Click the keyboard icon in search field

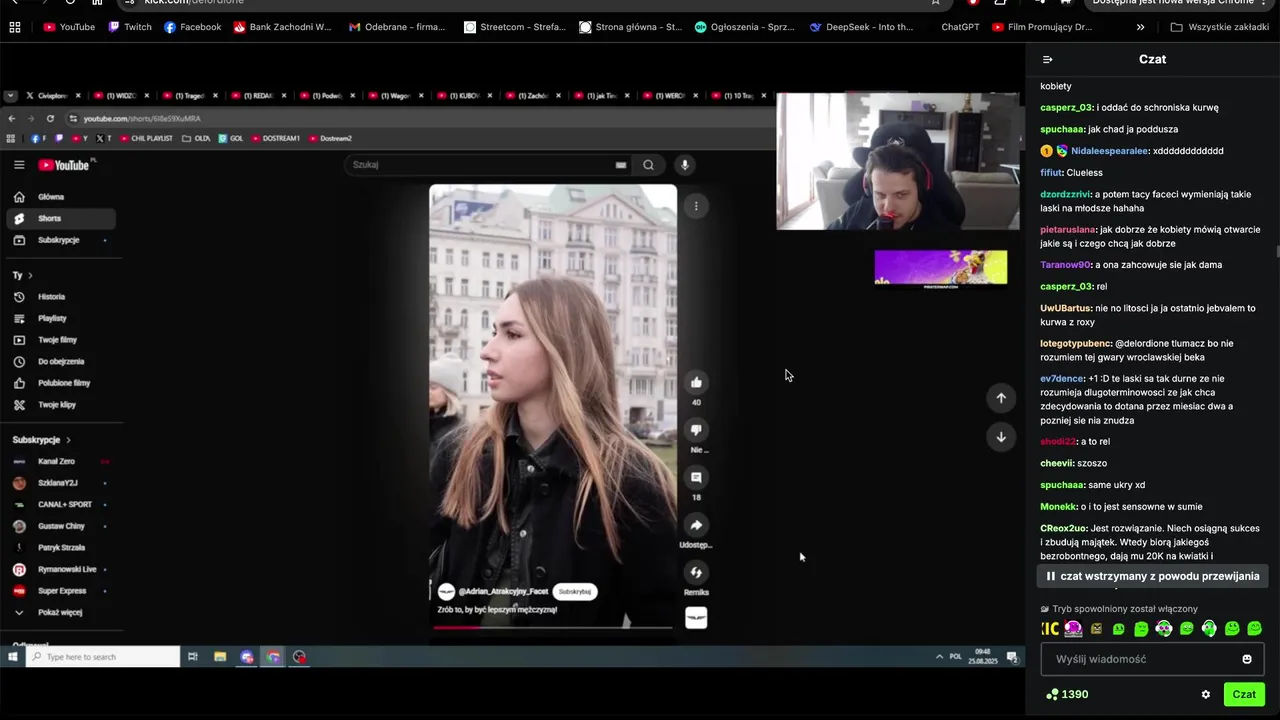coord(621,165)
